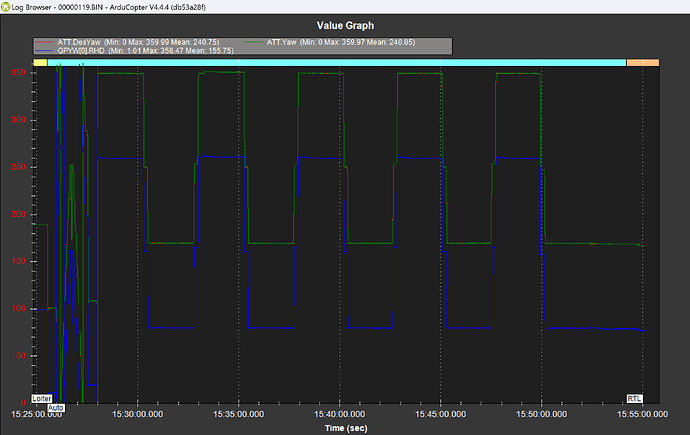Click the RTL mode marker label
The image size is (690, 435).
tap(634, 398)
